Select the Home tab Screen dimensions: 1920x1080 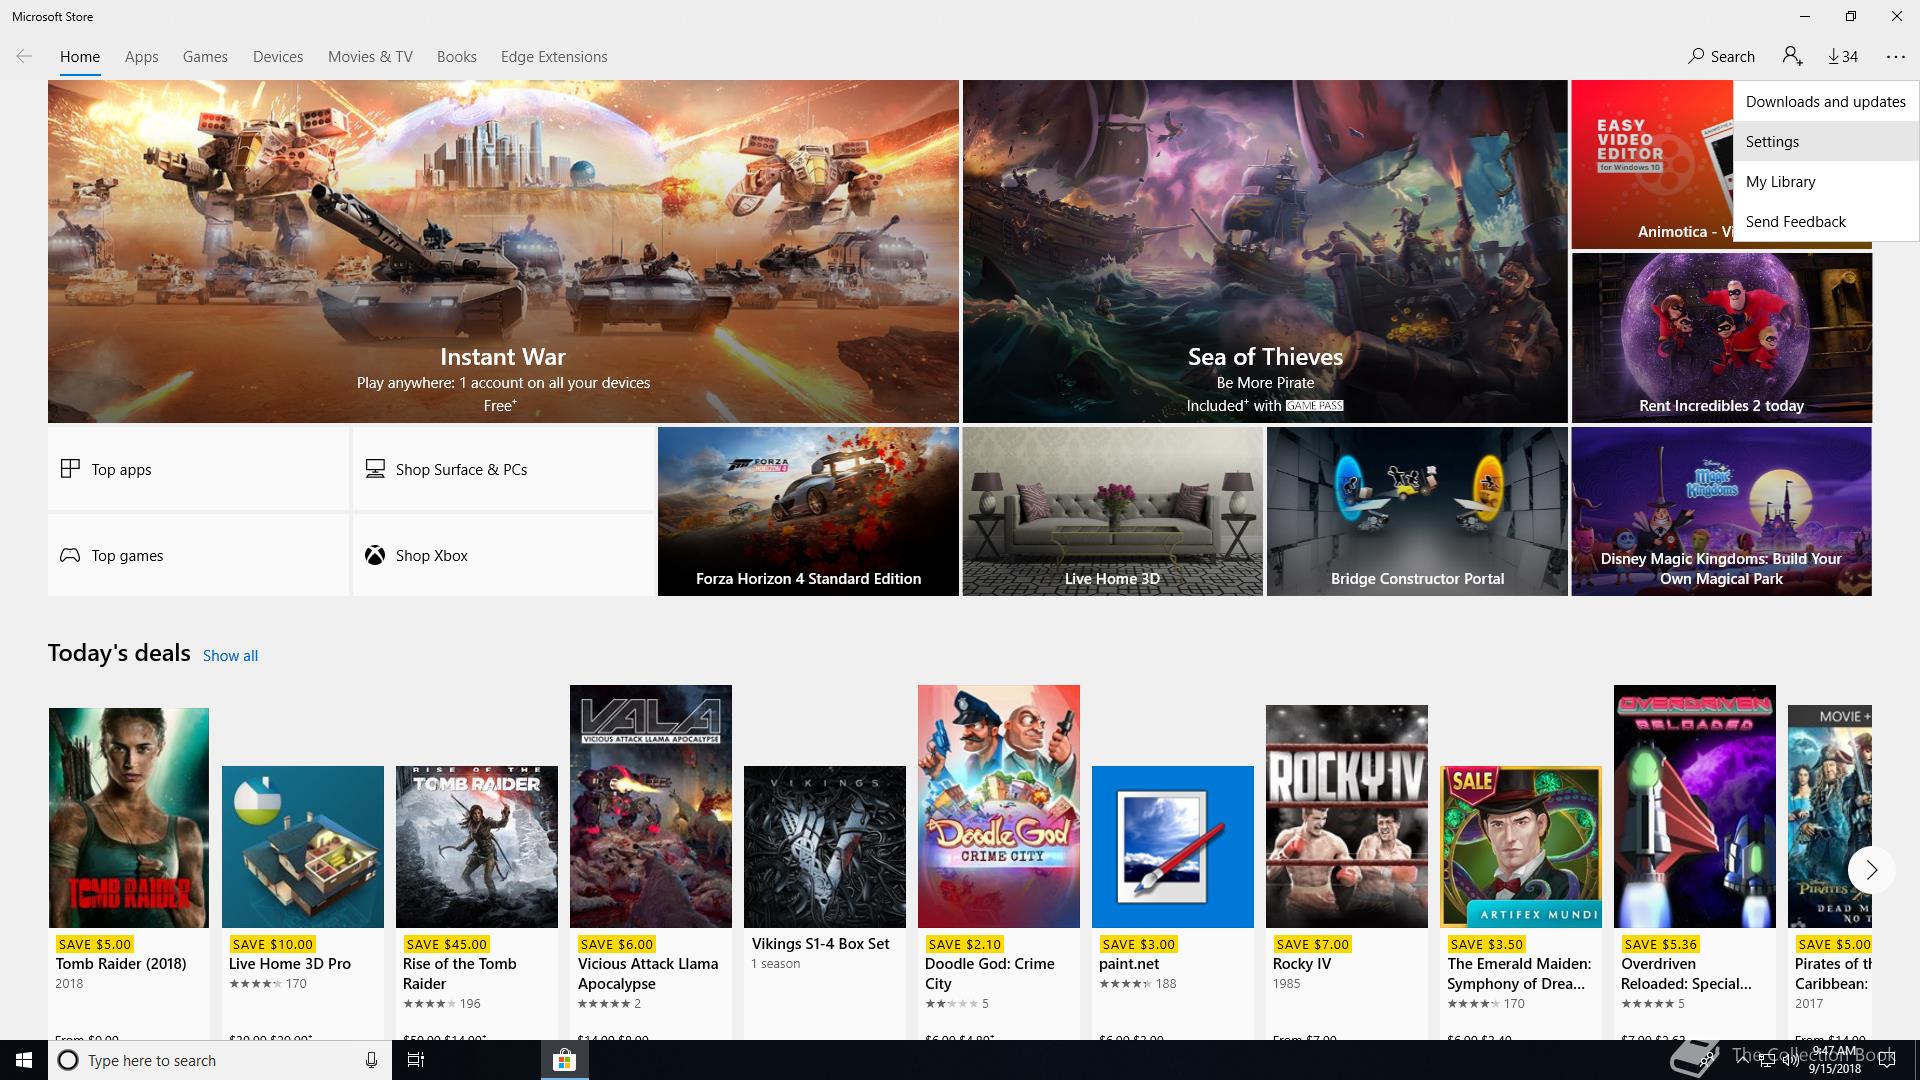tap(80, 57)
